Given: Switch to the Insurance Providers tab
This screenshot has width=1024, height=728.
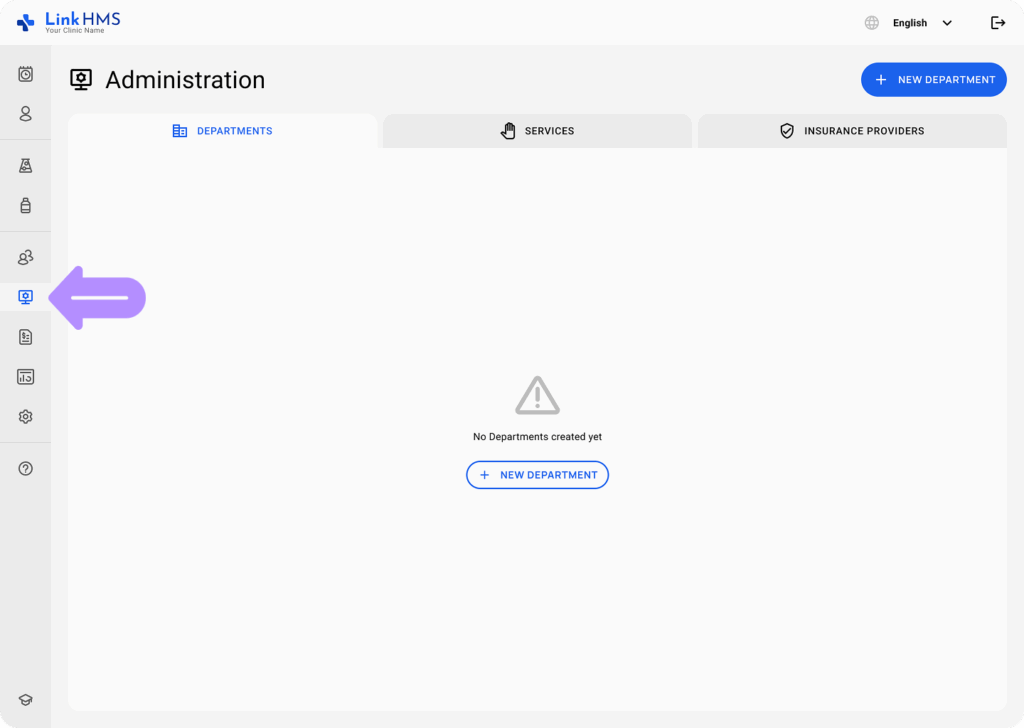Looking at the screenshot, I should click(852, 131).
